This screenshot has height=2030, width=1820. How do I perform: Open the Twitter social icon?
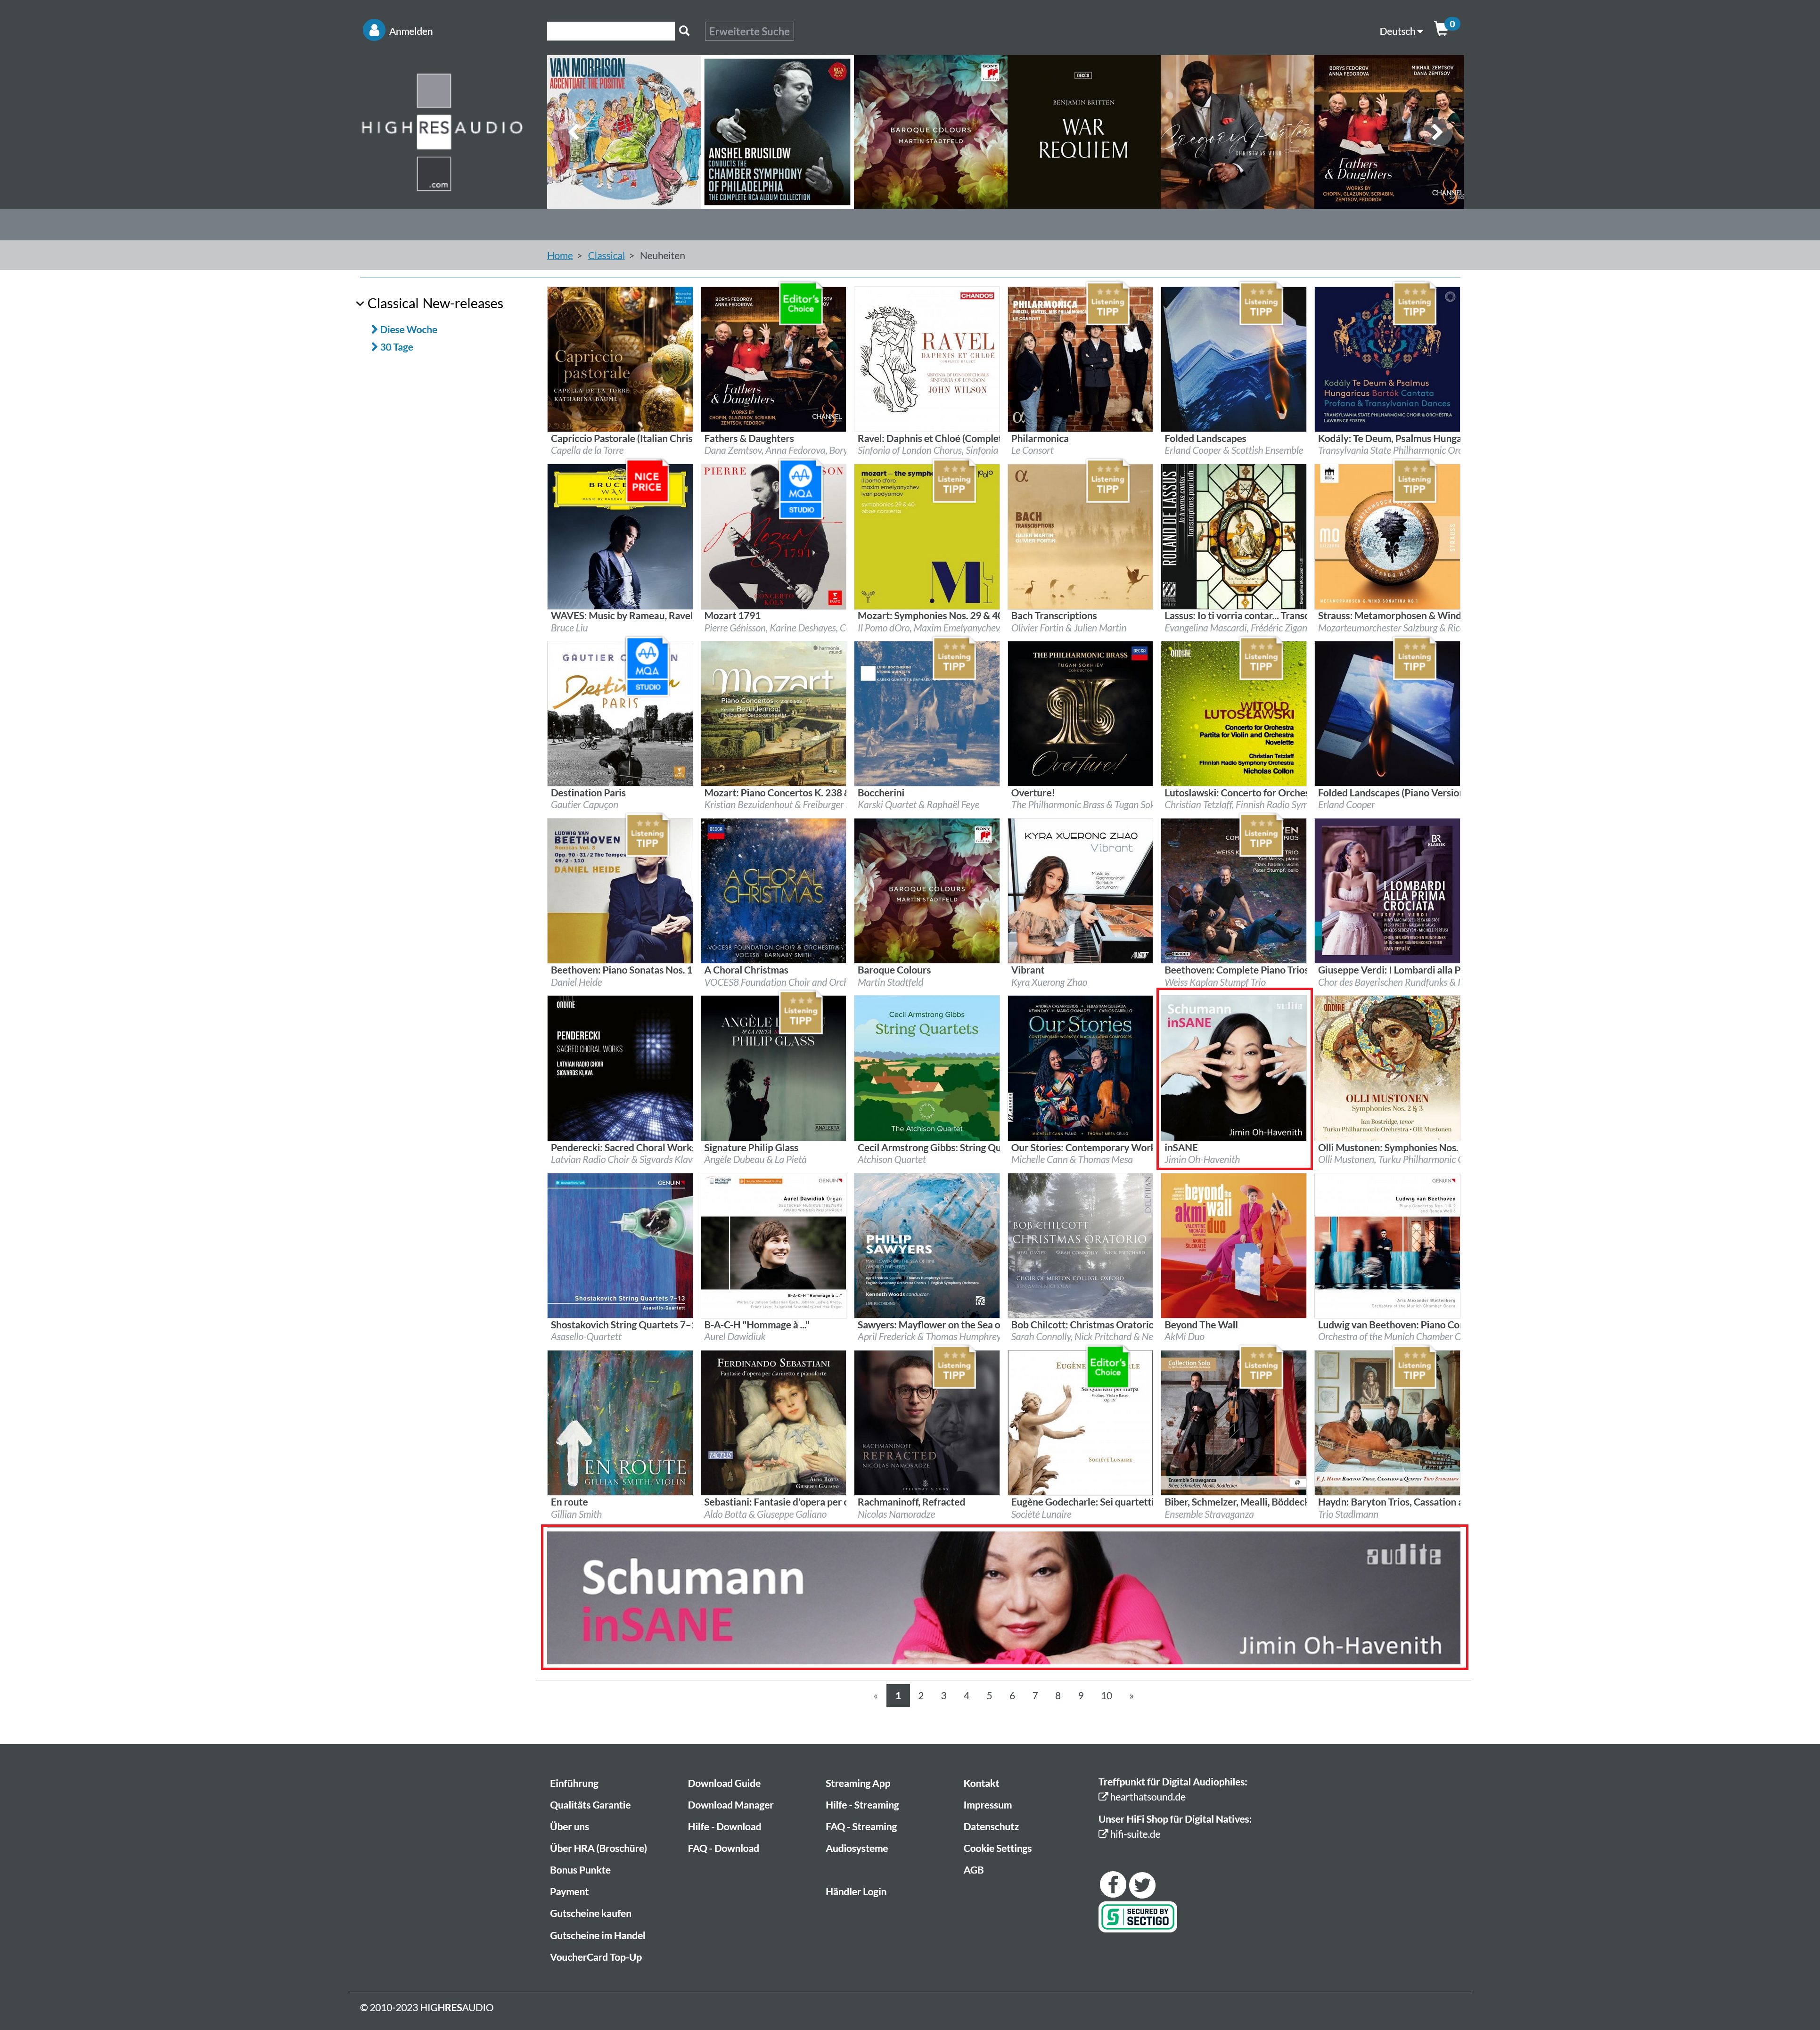(1142, 1884)
